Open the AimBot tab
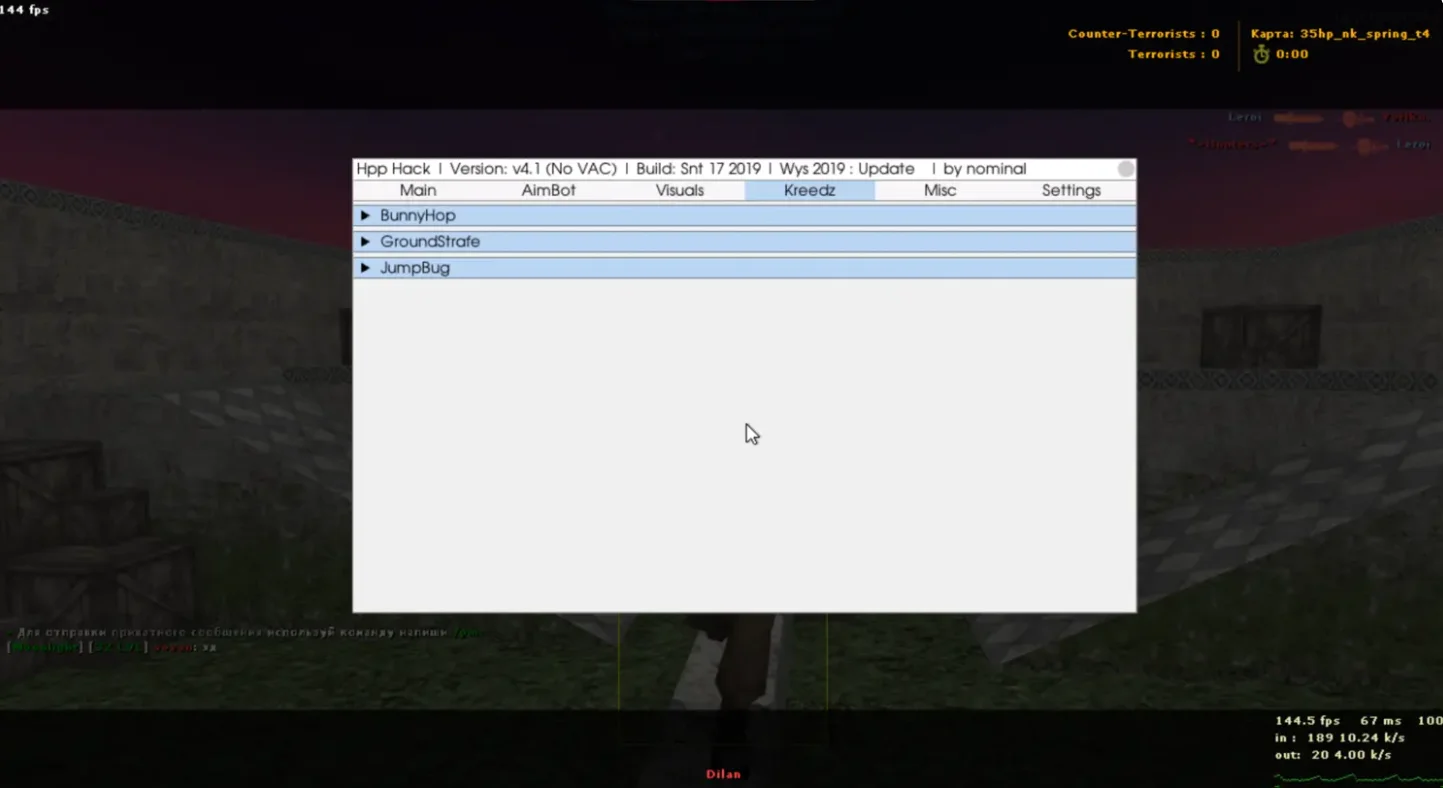 tap(548, 191)
